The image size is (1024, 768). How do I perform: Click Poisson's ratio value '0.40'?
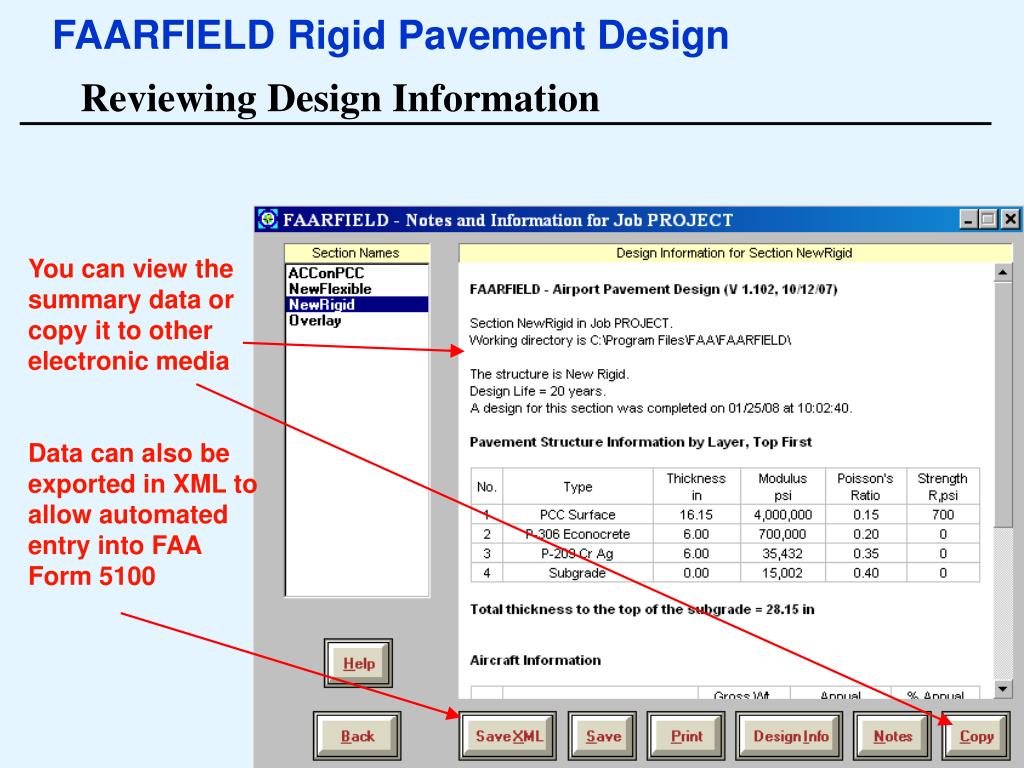tap(866, 573)
